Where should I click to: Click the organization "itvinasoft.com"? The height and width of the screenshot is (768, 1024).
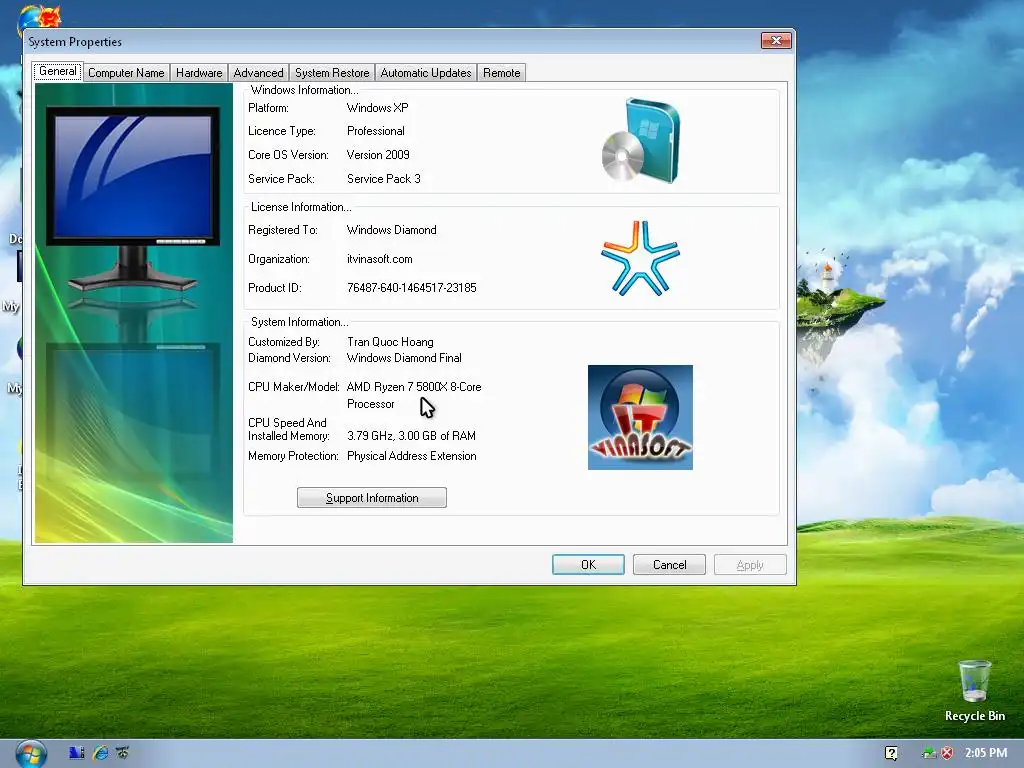tap(379, 259)
